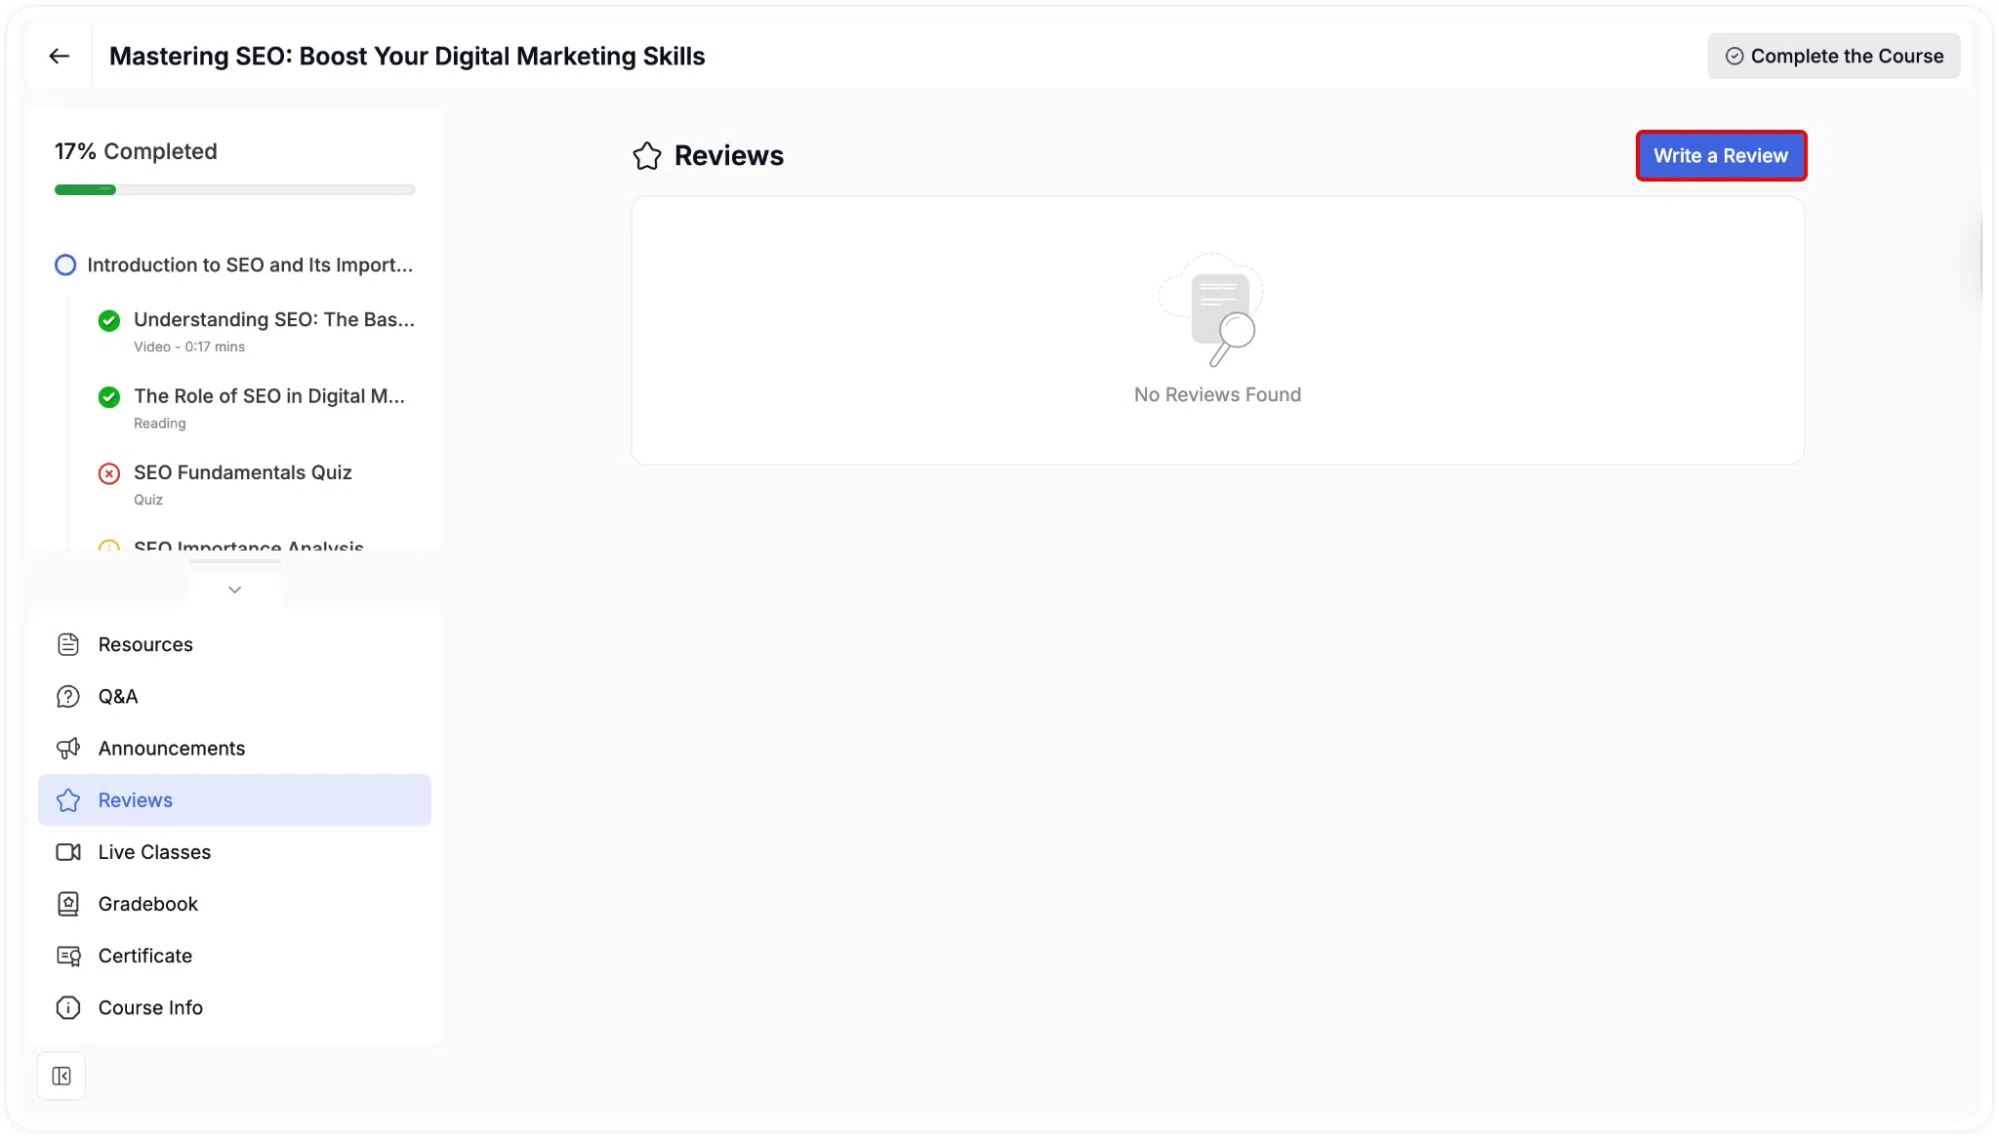
Task: Click the back arrow icon
Action: tap(59, 56)
